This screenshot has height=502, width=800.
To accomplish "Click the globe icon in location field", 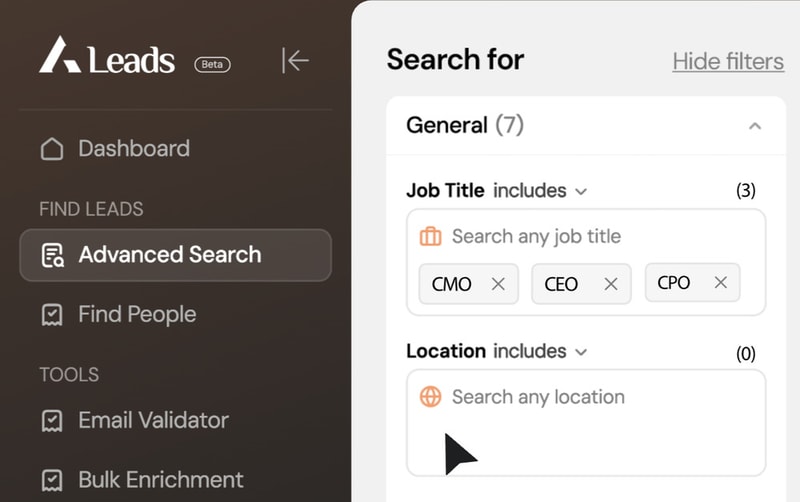I will pyautogui.click(x=430, y=397).
